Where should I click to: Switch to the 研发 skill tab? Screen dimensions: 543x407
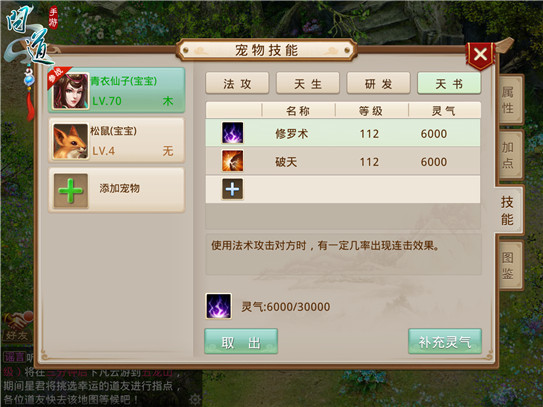point(379,83)
